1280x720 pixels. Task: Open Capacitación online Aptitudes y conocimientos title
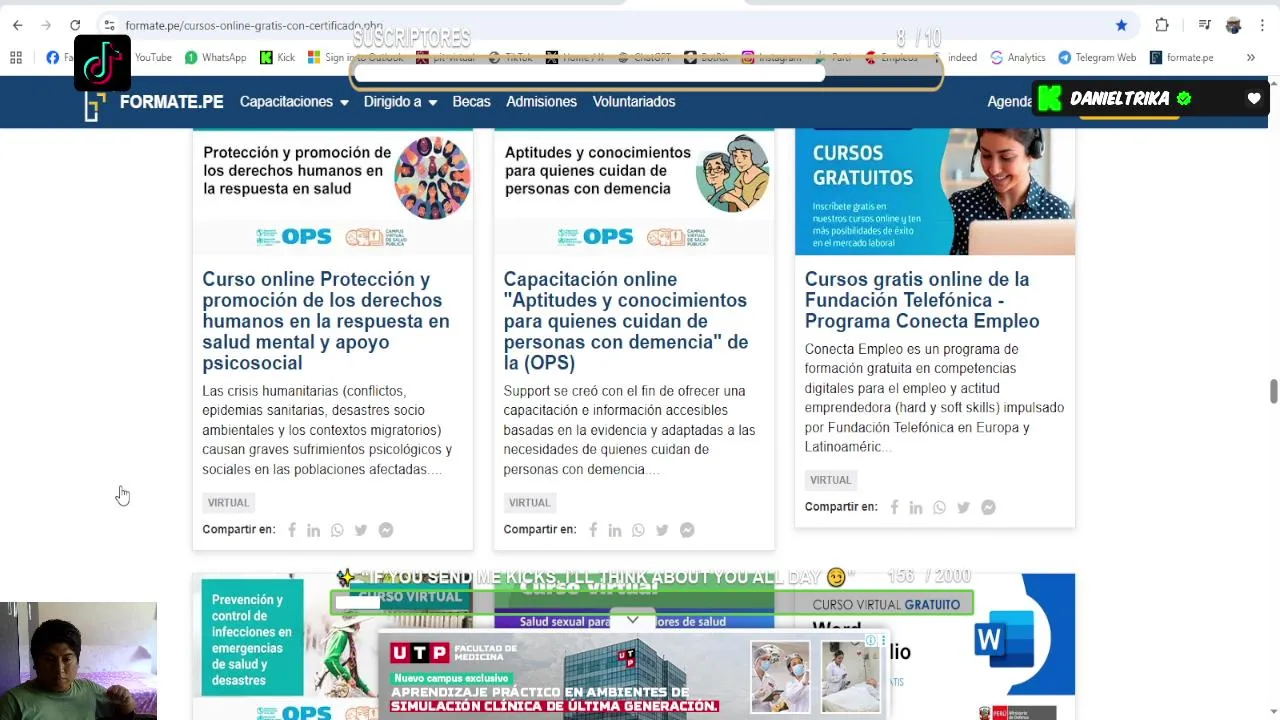(x=626, y=321)
